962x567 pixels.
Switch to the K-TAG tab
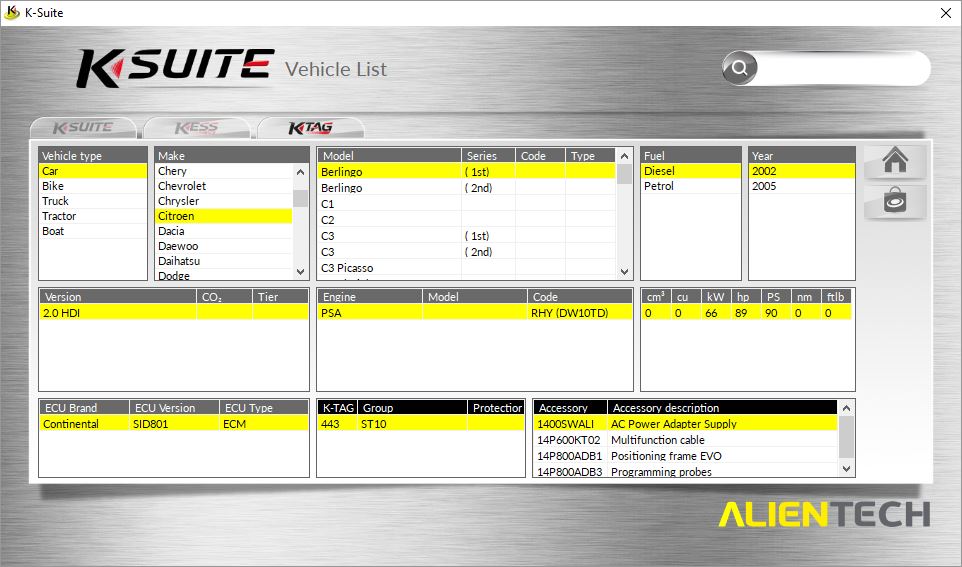pos(310,128)
